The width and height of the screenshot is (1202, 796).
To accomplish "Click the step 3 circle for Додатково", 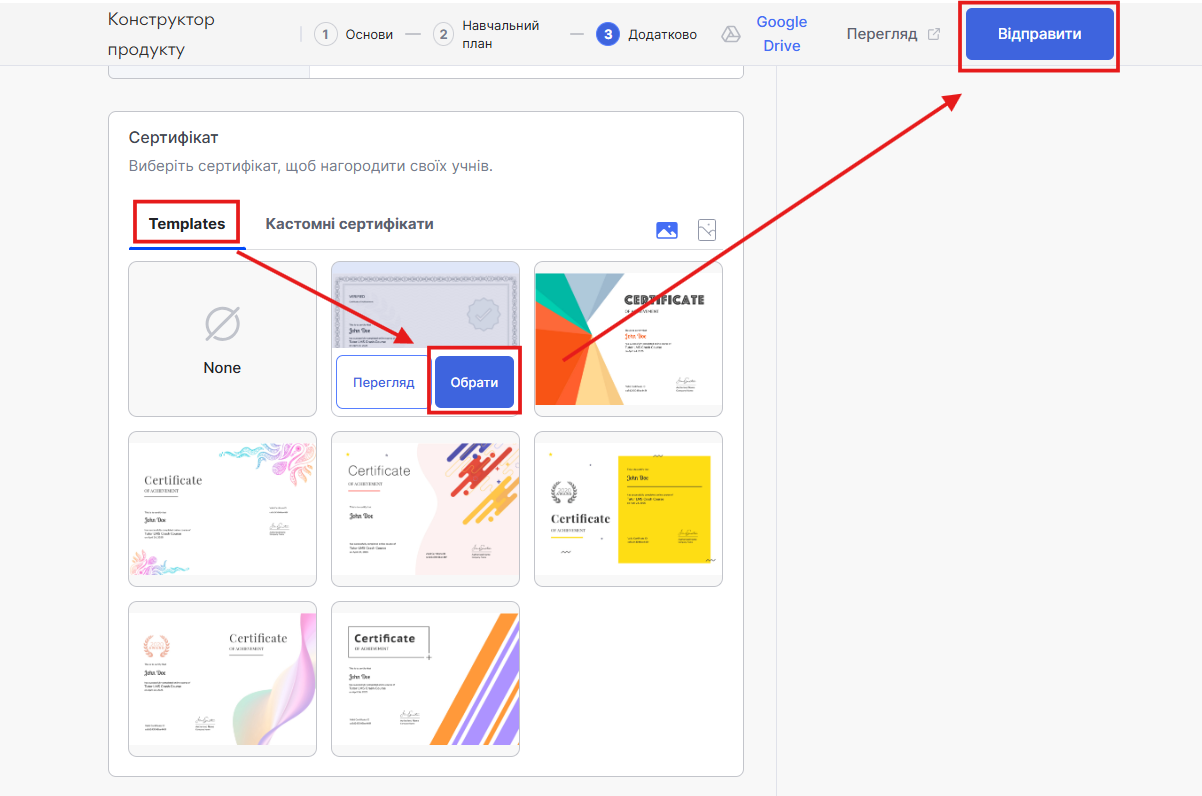I will pos(607,34).
